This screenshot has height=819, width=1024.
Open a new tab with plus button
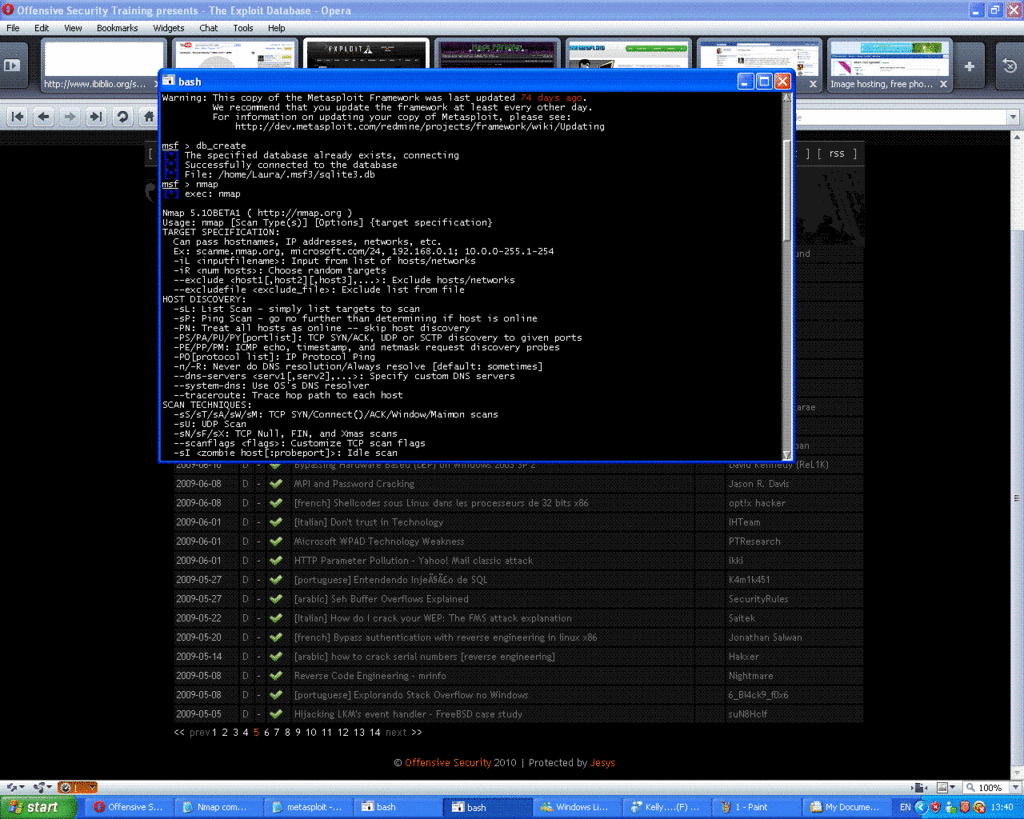click(x=969, y=66)
